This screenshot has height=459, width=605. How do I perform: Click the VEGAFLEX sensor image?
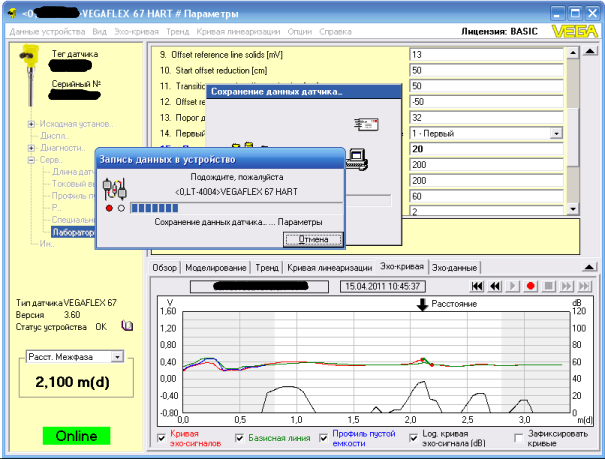[x=29, y=75]
